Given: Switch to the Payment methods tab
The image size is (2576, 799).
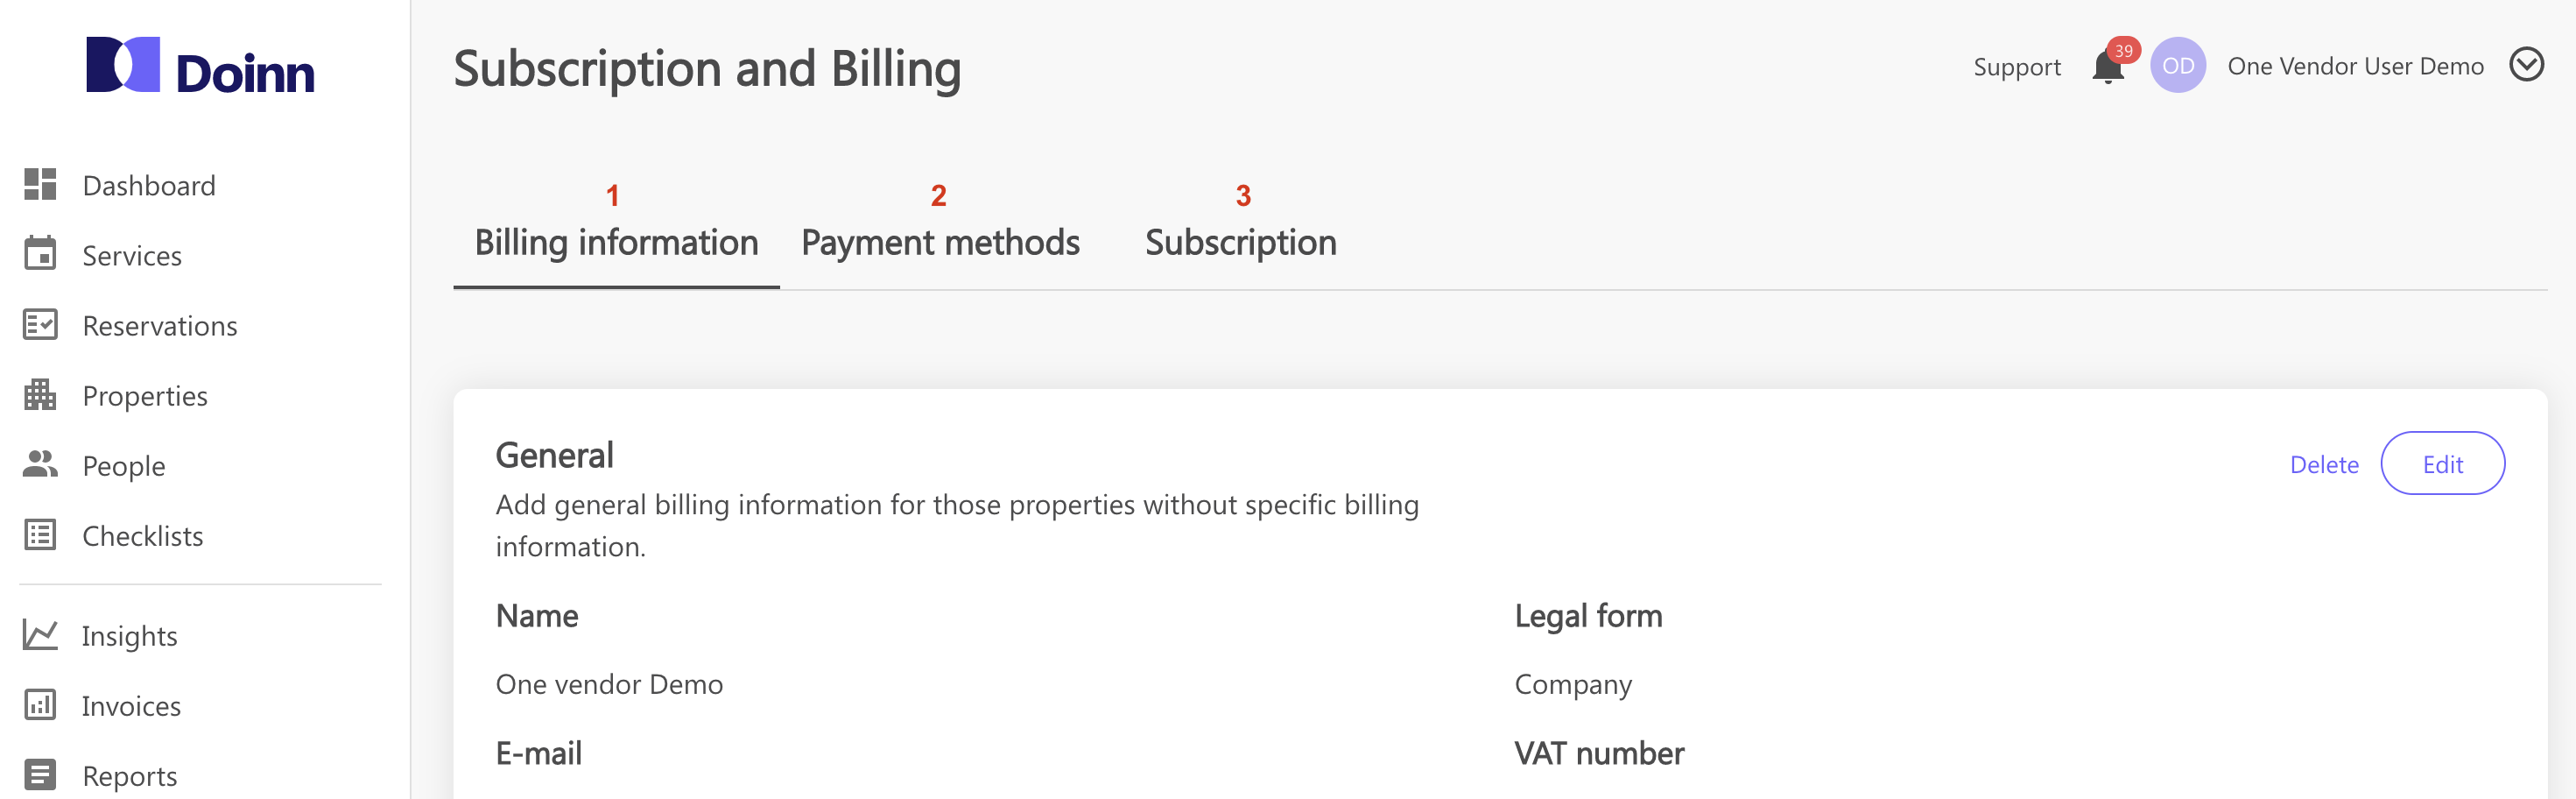Looking at the screenshot, I should (940, 243).
